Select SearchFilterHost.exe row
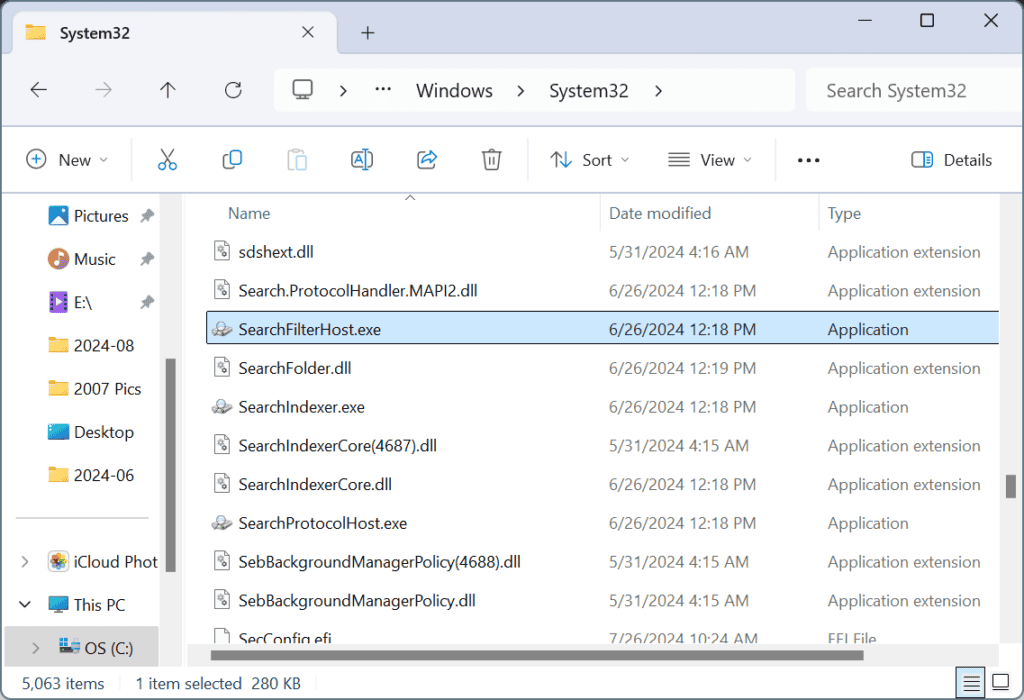Image resolution: width=1024 pixels, height=700 pixels. pos(602,328)
